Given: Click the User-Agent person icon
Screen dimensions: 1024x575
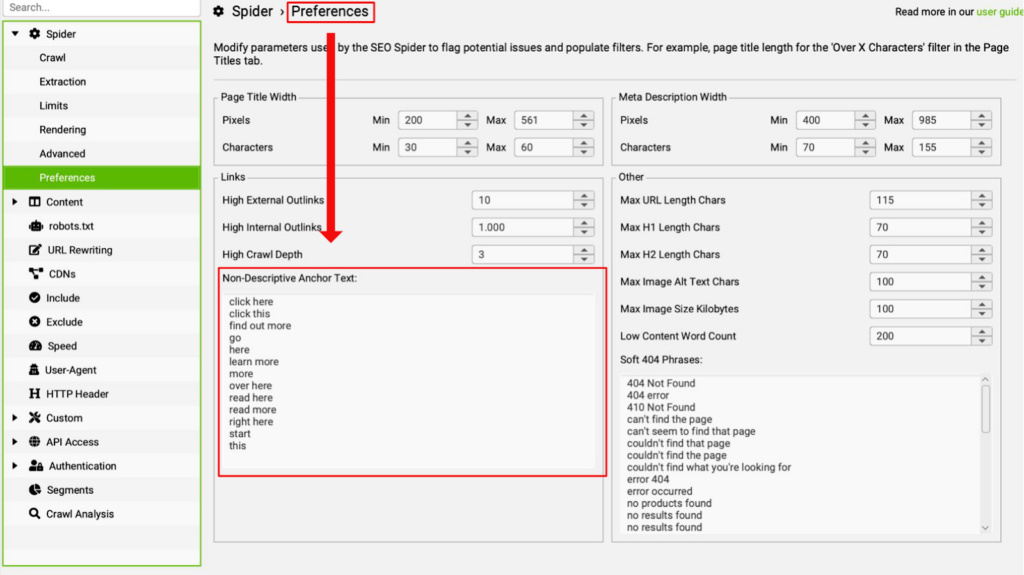Looking at the screenshot, I should tap(34, 370).
